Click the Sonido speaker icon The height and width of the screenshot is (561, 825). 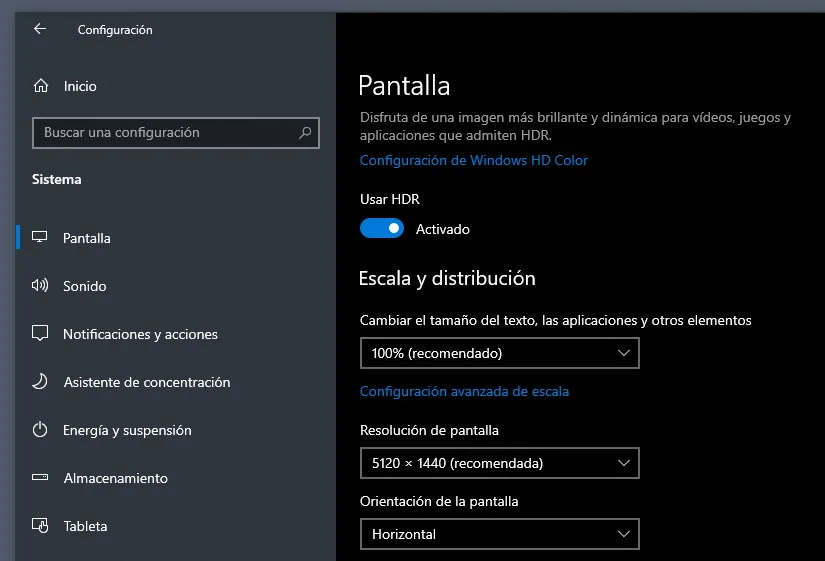pos(40,285)
